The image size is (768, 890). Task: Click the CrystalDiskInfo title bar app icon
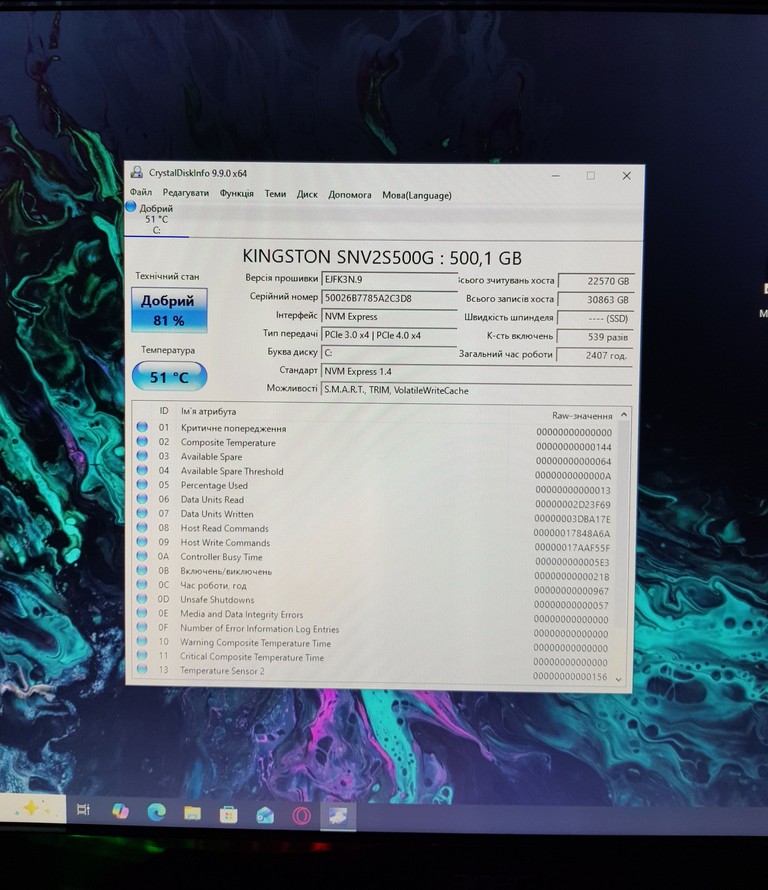(x=137, y=172)
